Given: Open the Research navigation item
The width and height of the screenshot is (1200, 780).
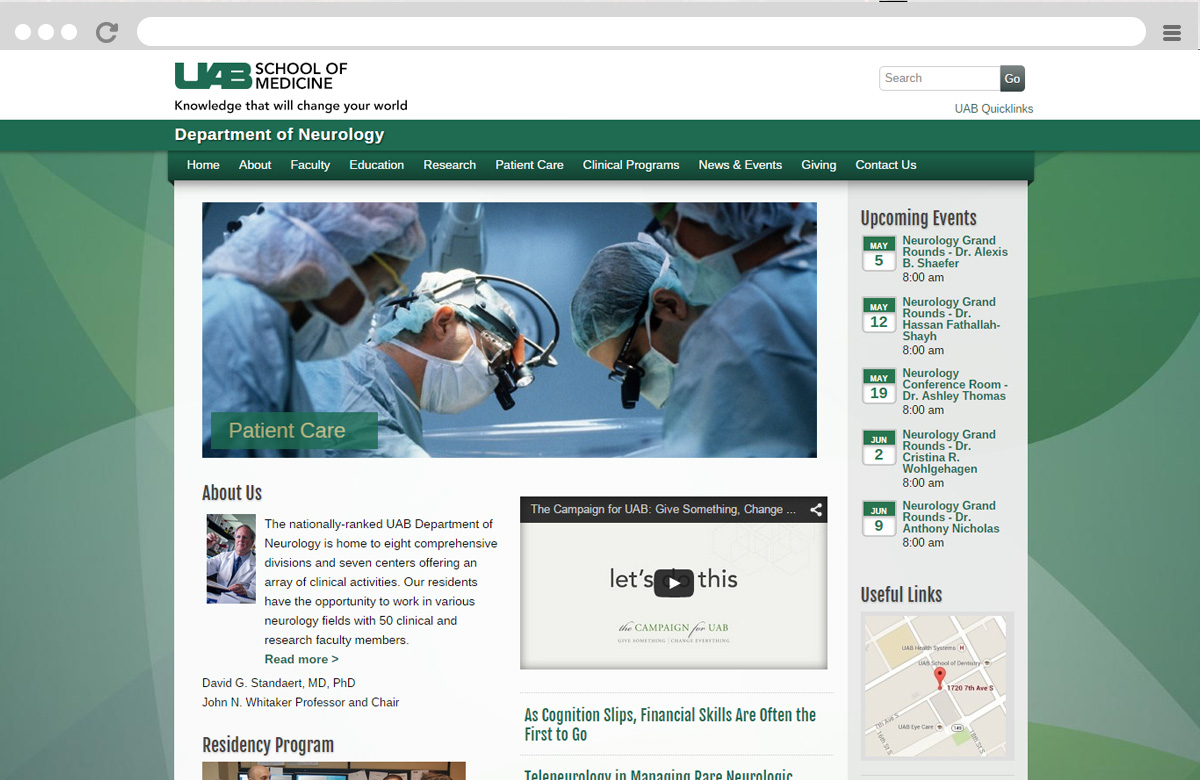Looking at the screenshot, I should pyautogui.click(x=449, y=165).
